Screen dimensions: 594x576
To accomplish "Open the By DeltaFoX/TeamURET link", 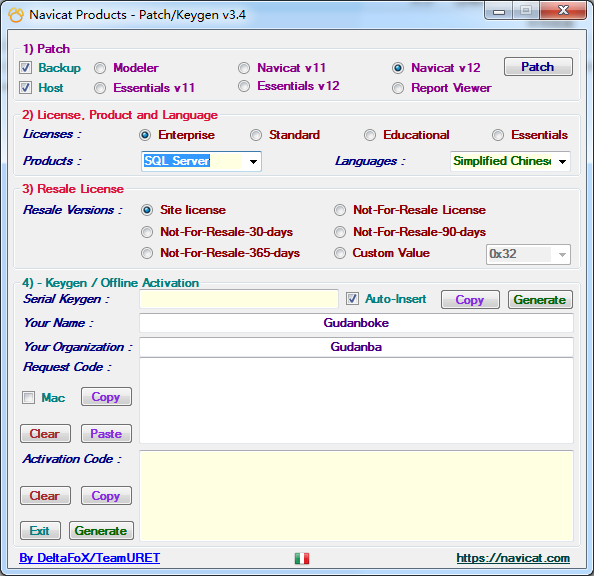I will click(x=89, y=558).
